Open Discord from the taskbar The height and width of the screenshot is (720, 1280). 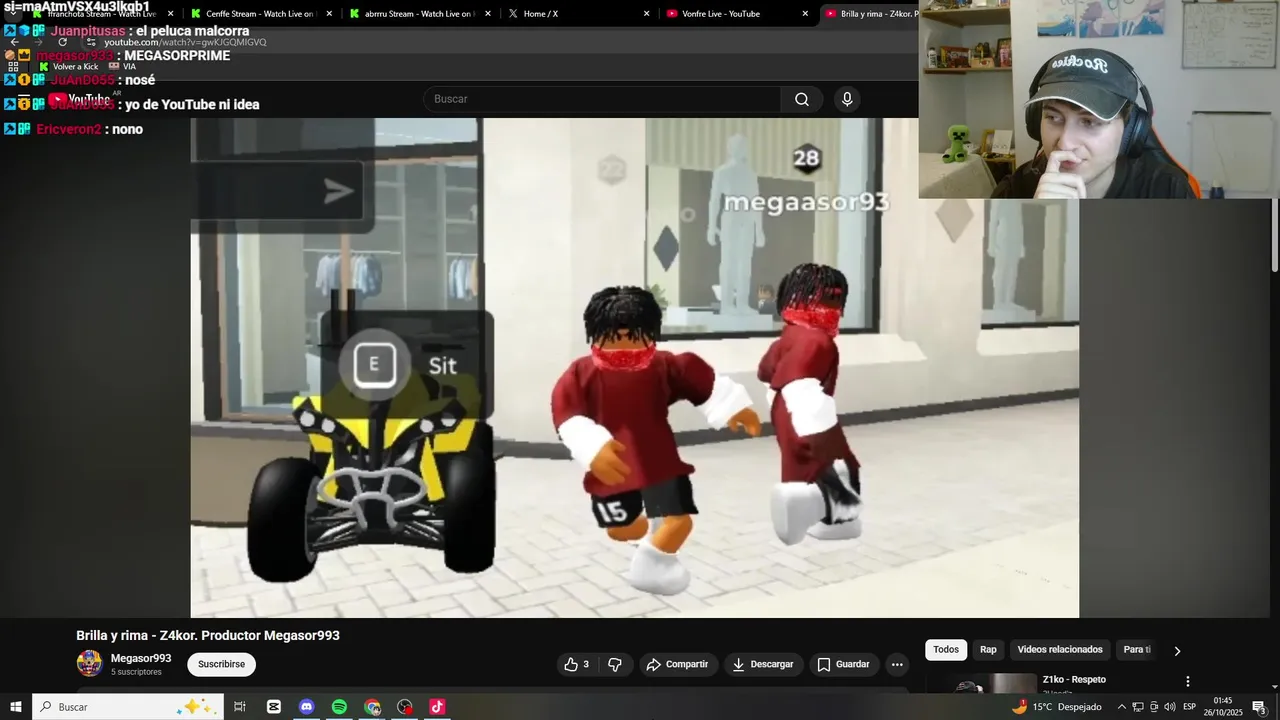[306, 707]
